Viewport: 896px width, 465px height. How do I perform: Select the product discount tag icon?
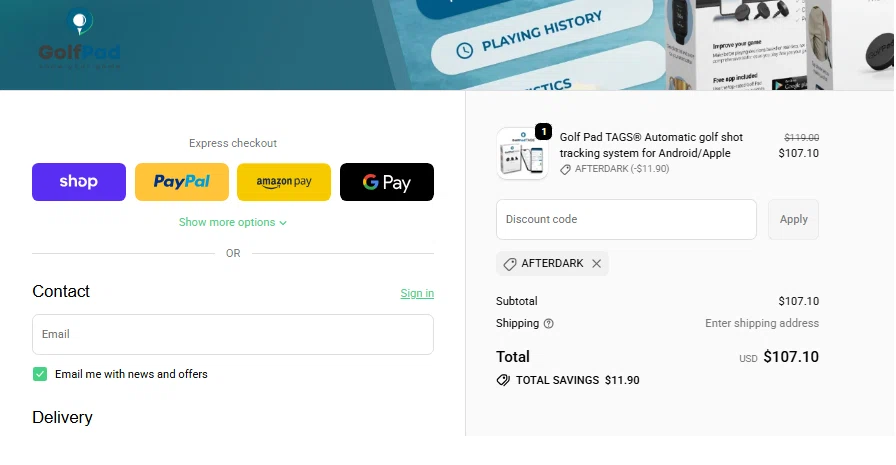pos(565,169)
